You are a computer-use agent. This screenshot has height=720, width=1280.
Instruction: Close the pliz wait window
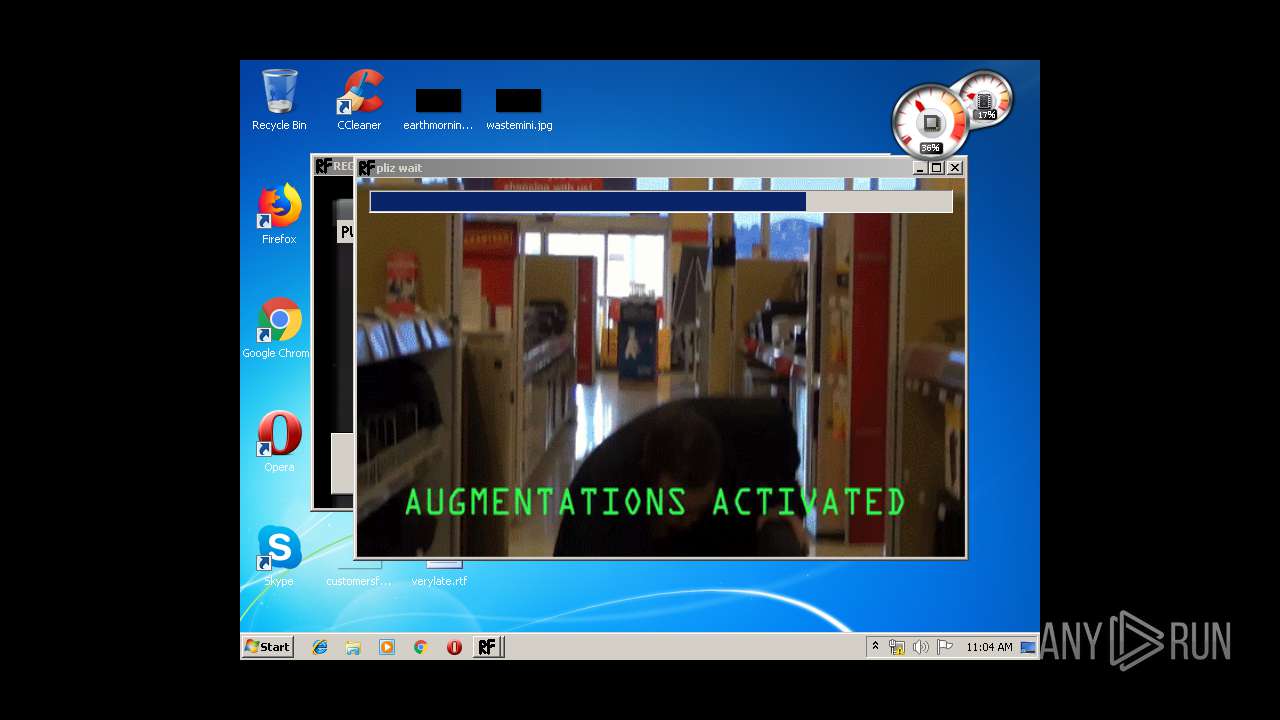click(955, 168)
